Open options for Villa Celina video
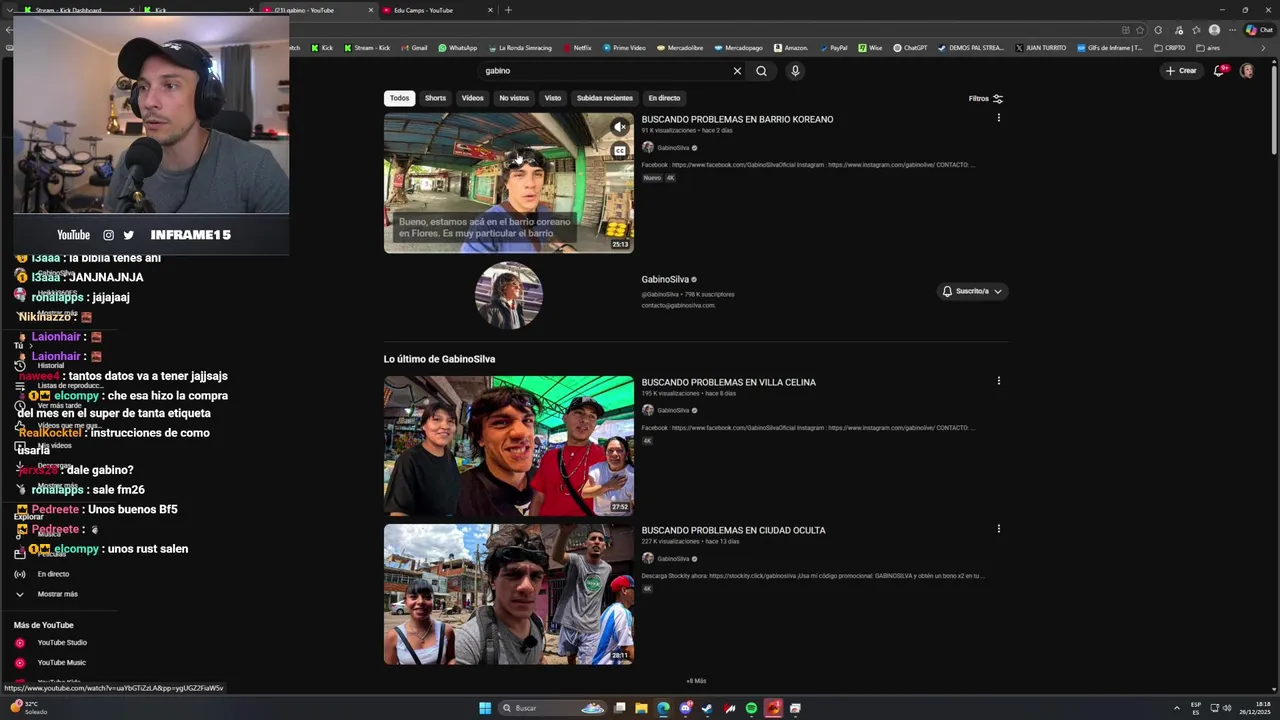The height and width of the screenshot is (720, 1280). [998, 381]
